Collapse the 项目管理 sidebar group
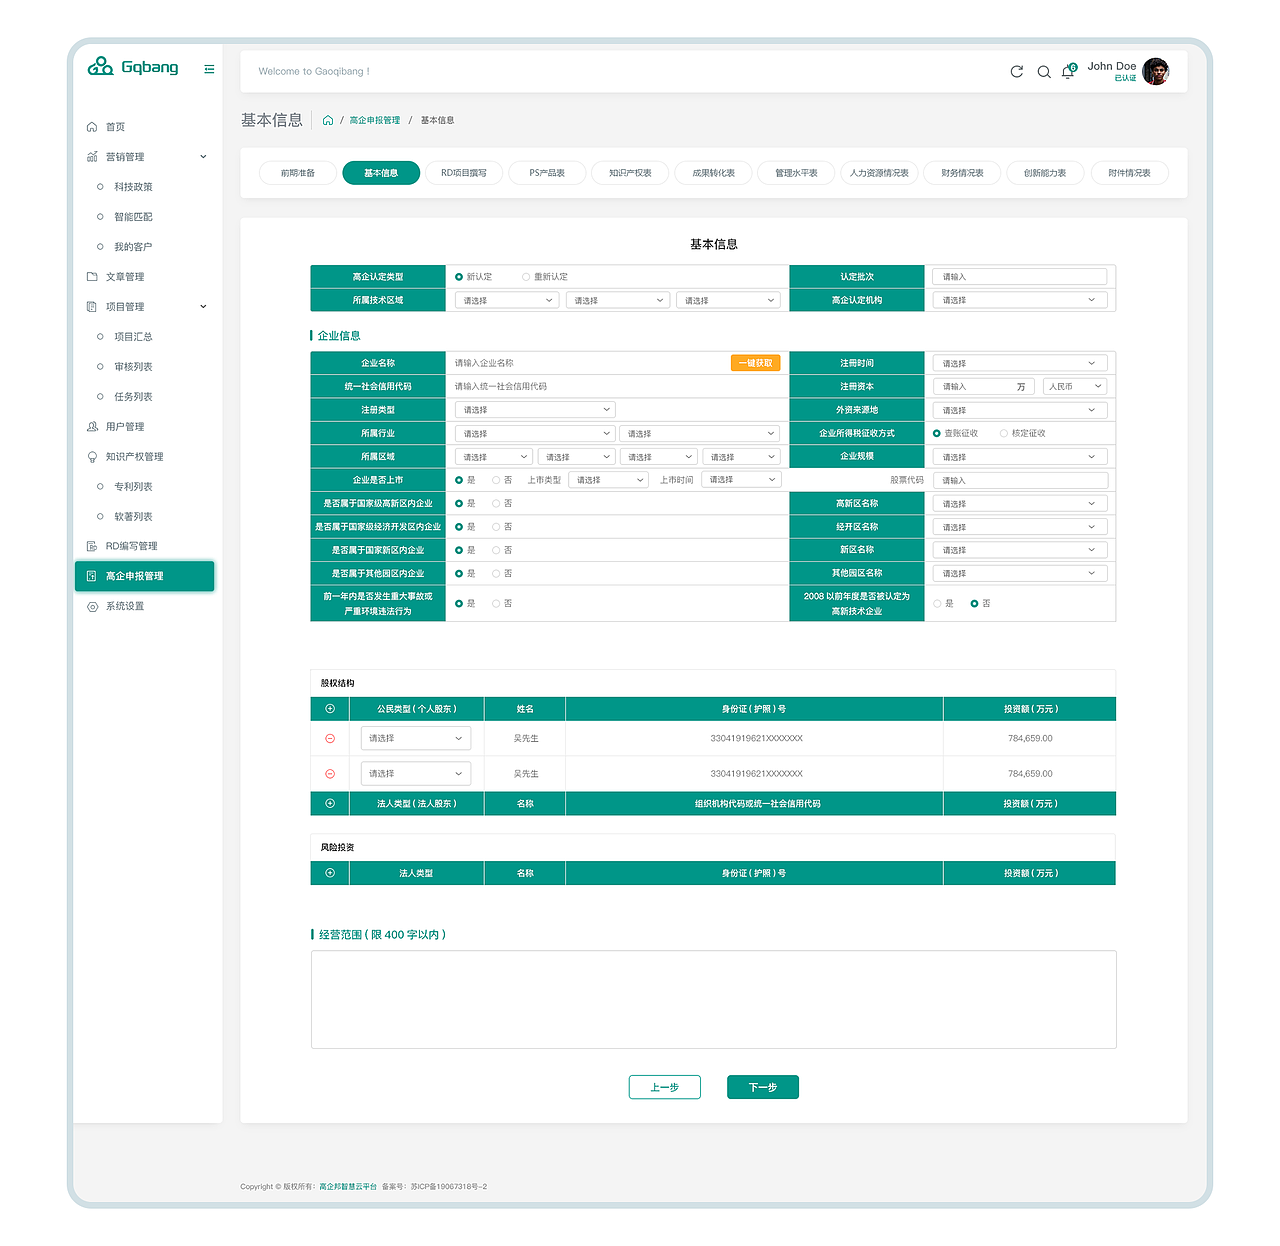Viewport: 1280px width, 1246px height. pyautogui.click(x=203, y=307)
